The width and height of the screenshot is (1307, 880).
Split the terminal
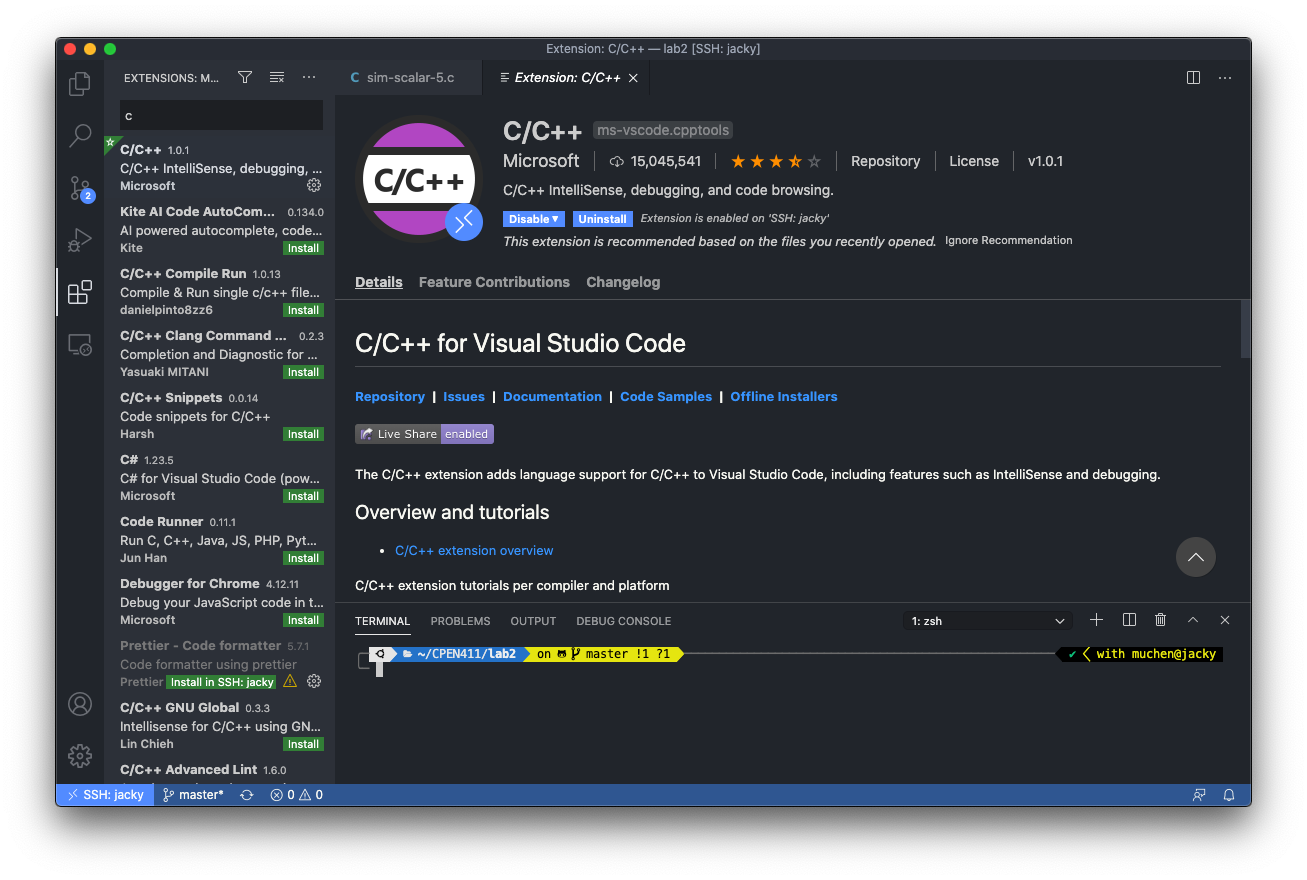[x=1128, y=620]
